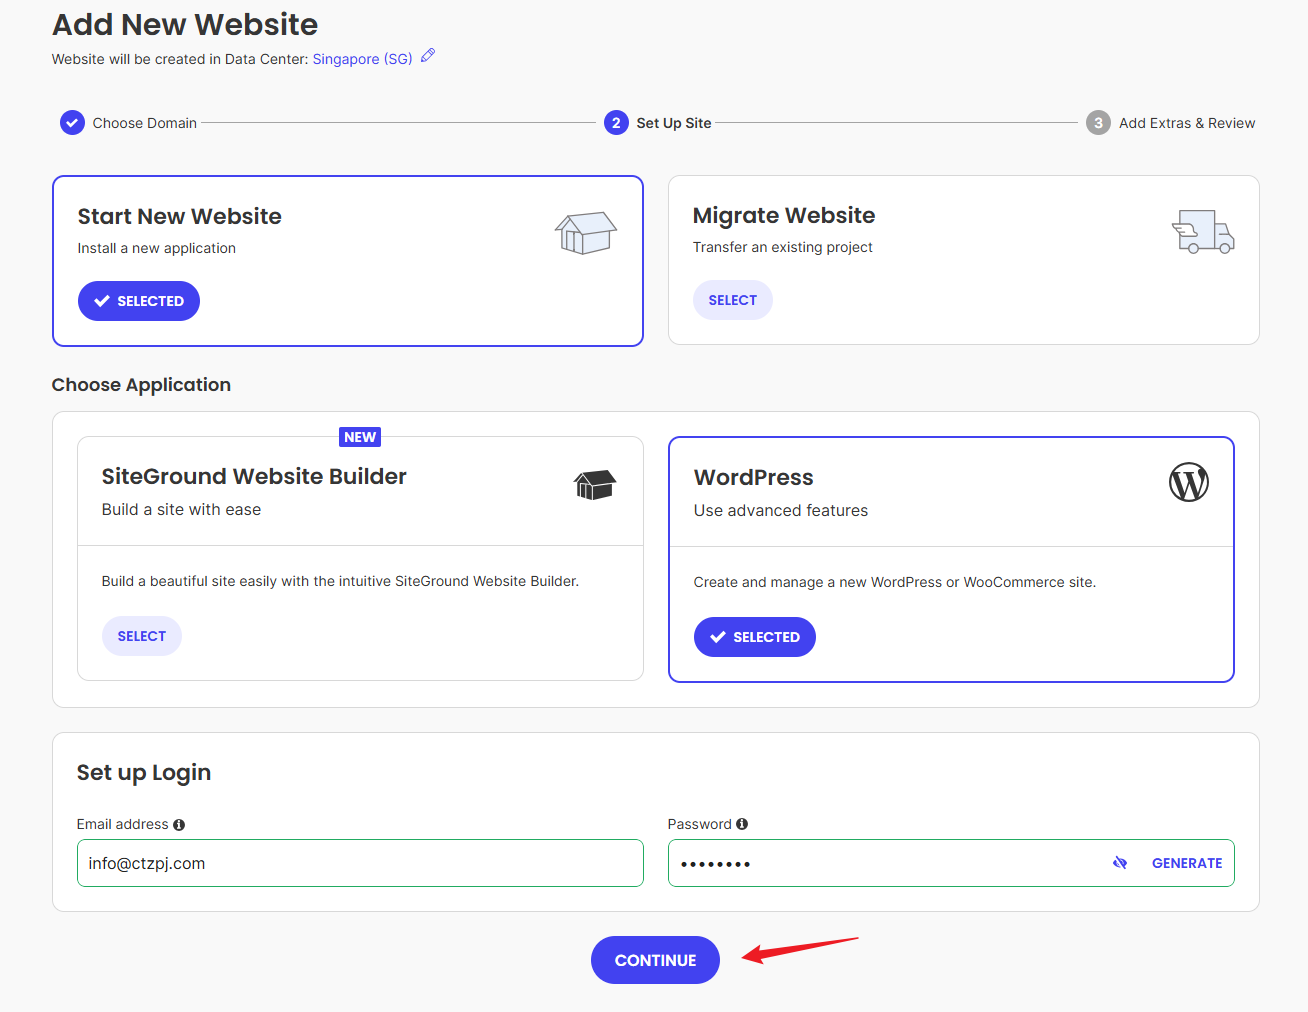Click the Start New Website house icon
This screenshot has width=1308, height=1012.
click(x=586, y=233)
